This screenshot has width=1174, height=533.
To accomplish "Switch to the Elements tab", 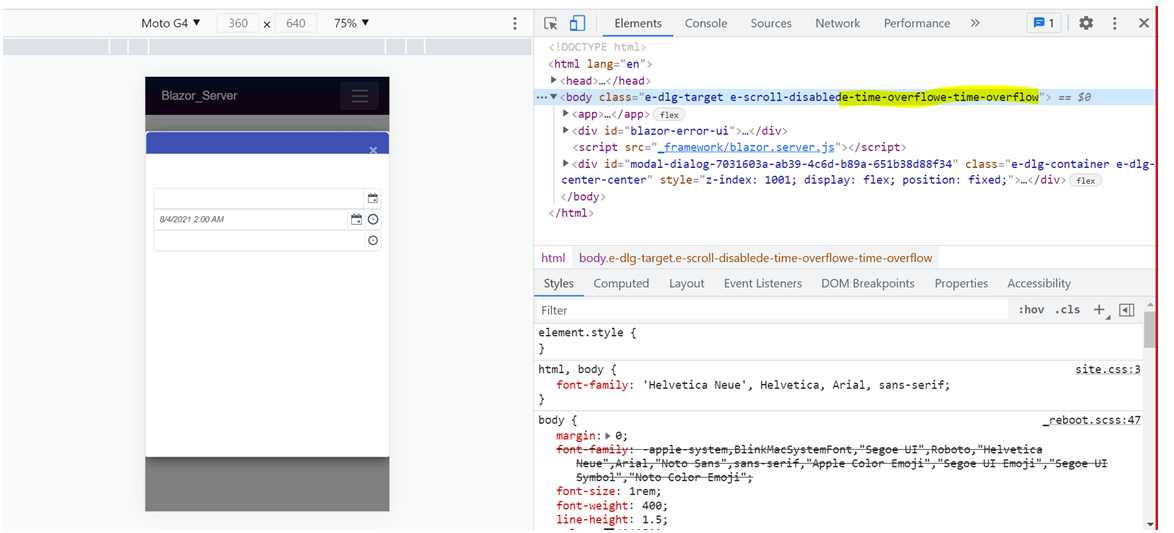I will pos(638,23).
